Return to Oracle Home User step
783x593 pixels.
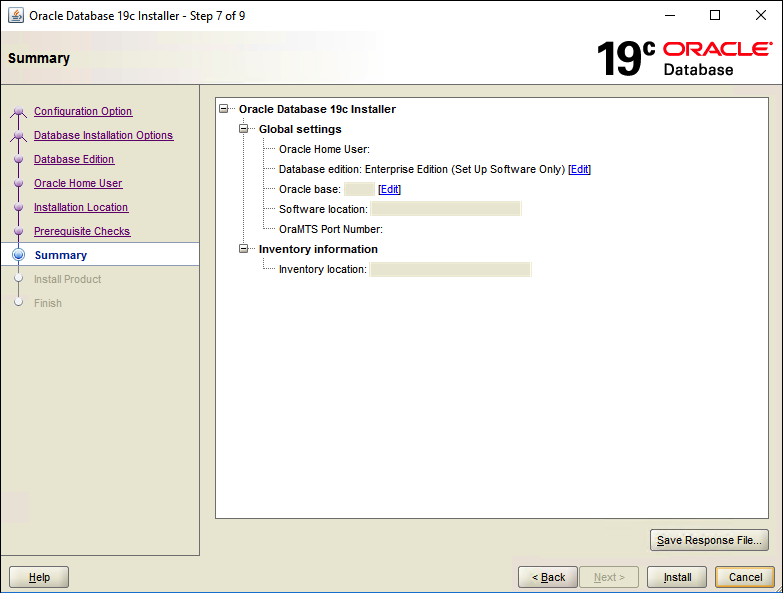(x=78, y=183)
